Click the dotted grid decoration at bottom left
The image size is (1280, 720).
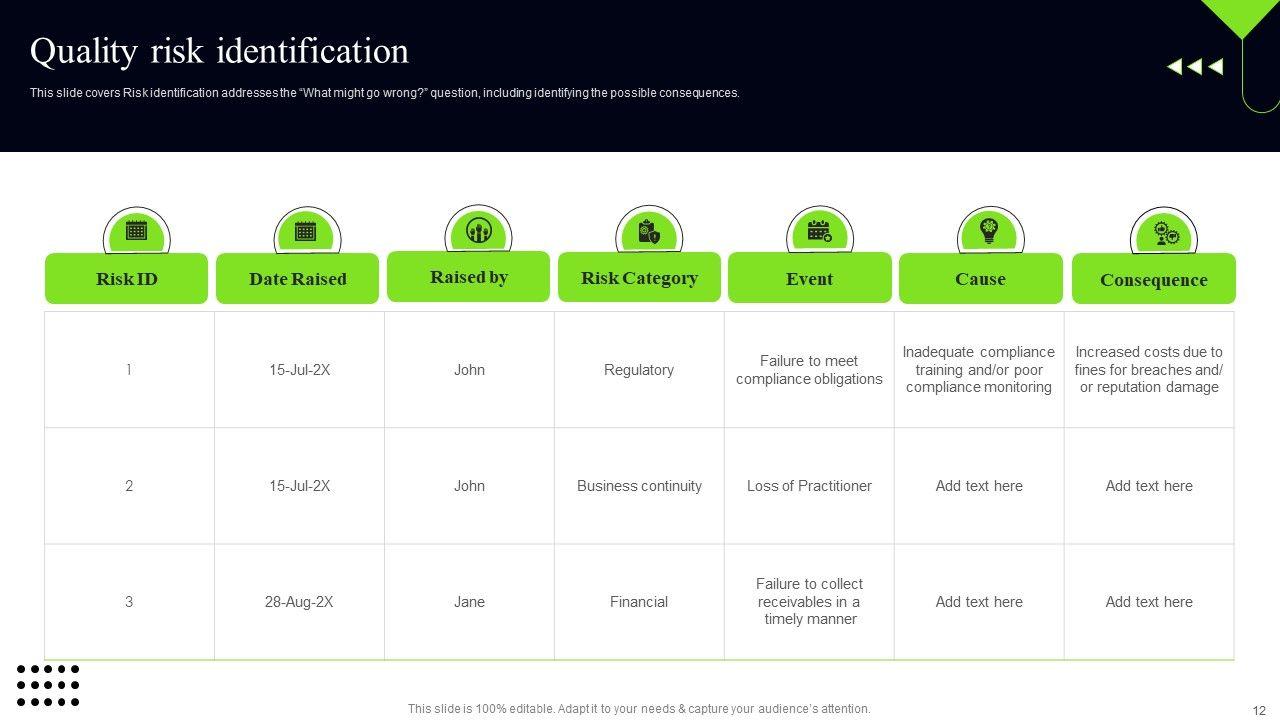[x=48, y=685]
